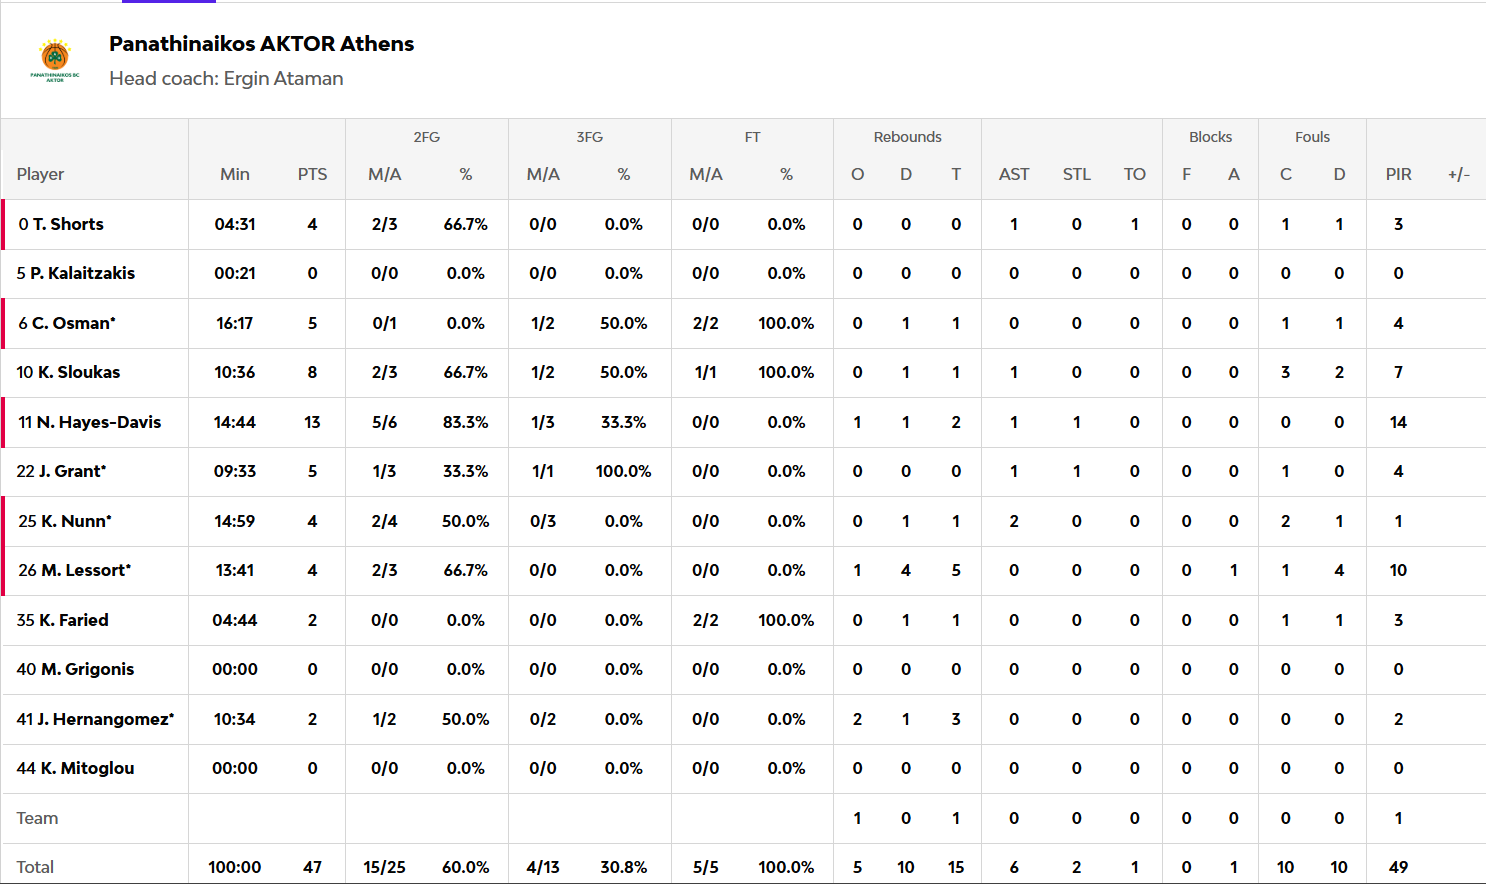Click the PTS column header
Image resolution: width=1486 pixels, height=884 pixels.
pyautogui.click(x=312, y=174)
